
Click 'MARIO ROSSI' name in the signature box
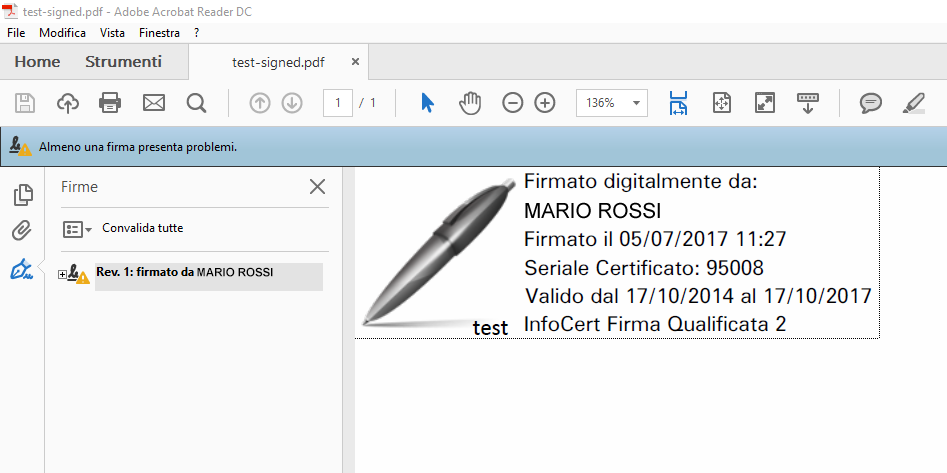[592, 210]
